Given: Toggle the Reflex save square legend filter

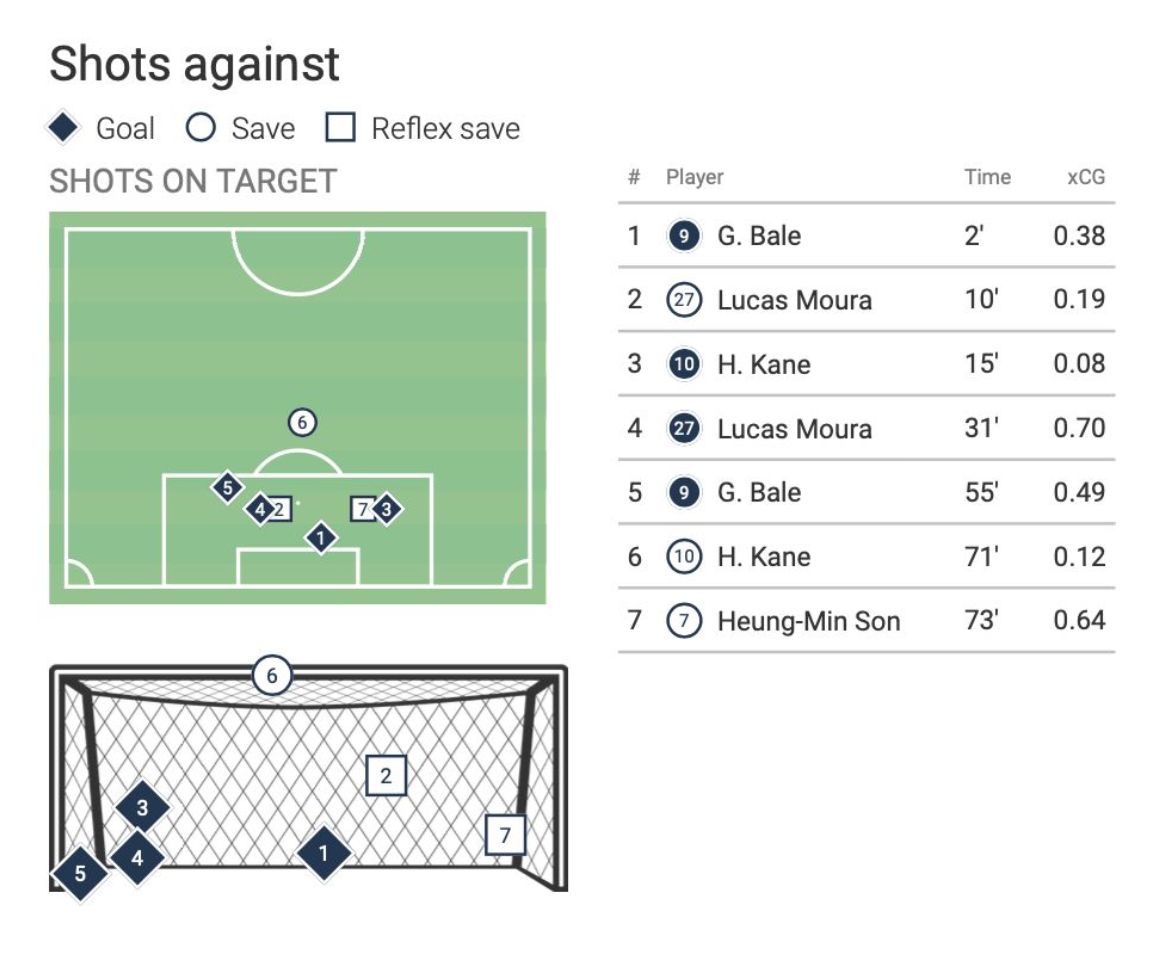Looking at the screenshot, I should click(342, 128).
